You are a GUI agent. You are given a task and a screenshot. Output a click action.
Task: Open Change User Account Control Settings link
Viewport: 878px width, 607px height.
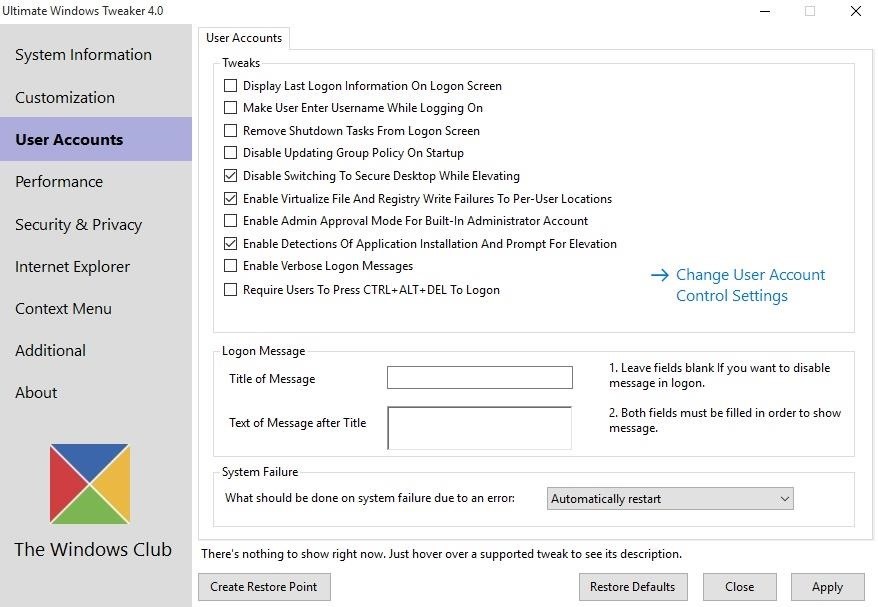(x=750, y=285)
